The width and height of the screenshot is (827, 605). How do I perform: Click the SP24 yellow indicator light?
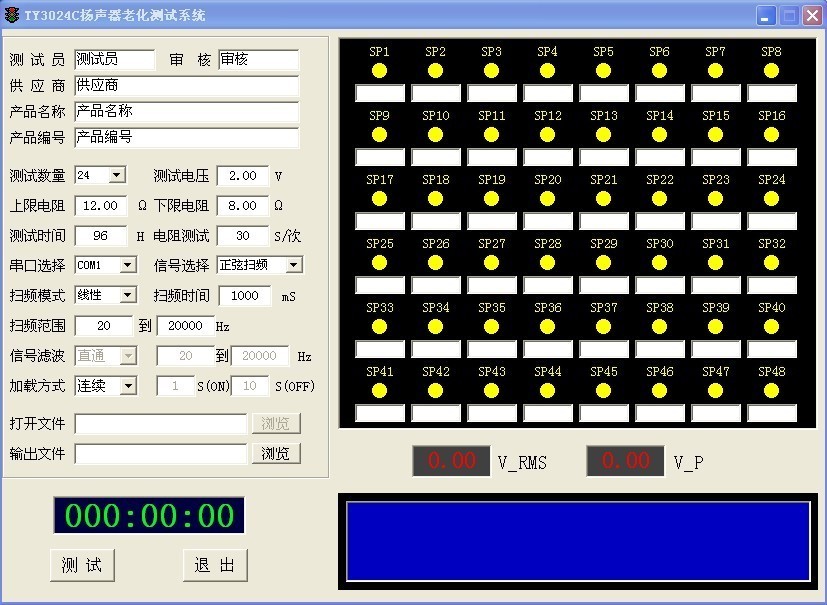pyautogui.click(x=771, y=199)
